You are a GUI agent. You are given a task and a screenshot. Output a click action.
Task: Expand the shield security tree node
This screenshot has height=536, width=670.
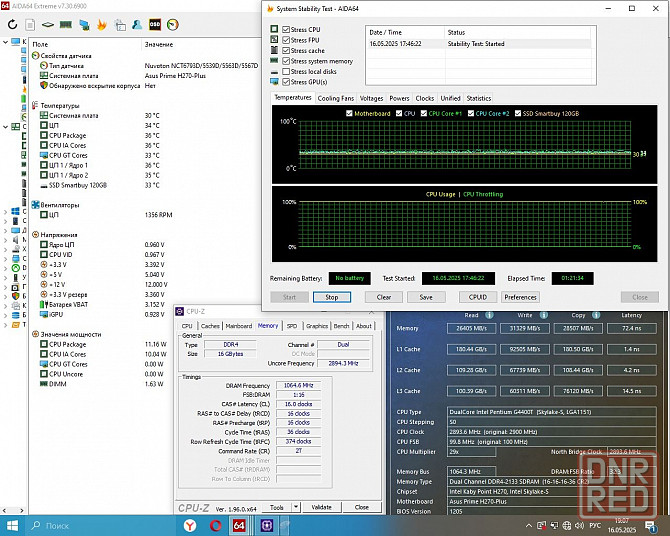pos(5,296)
